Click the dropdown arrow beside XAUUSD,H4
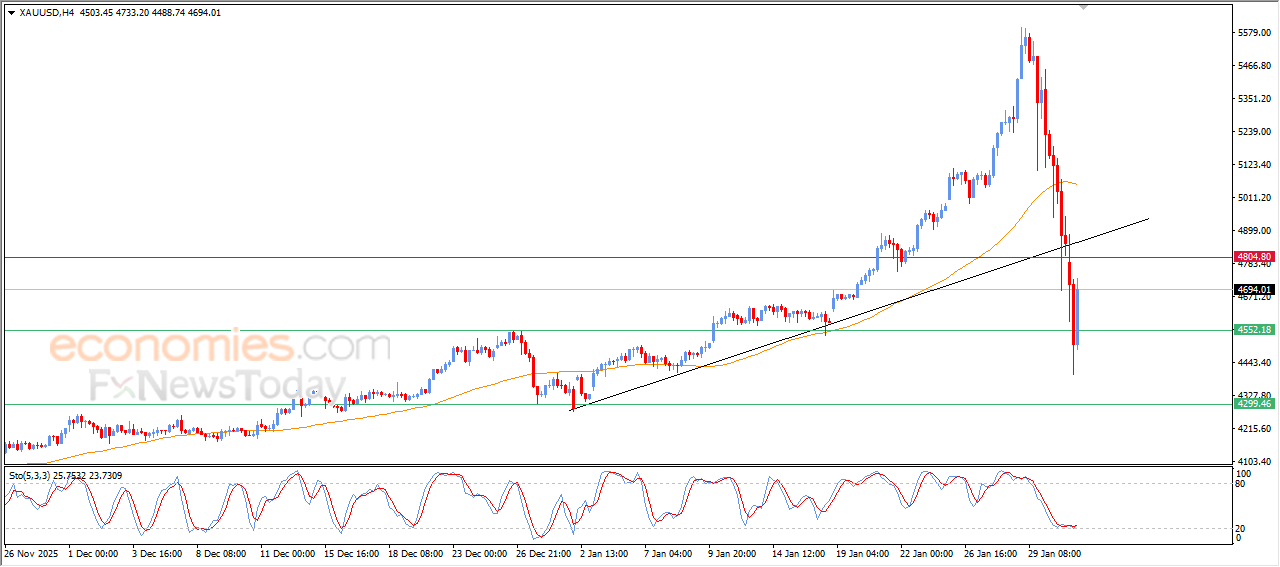1280x567 pixels. click(11, 13)
